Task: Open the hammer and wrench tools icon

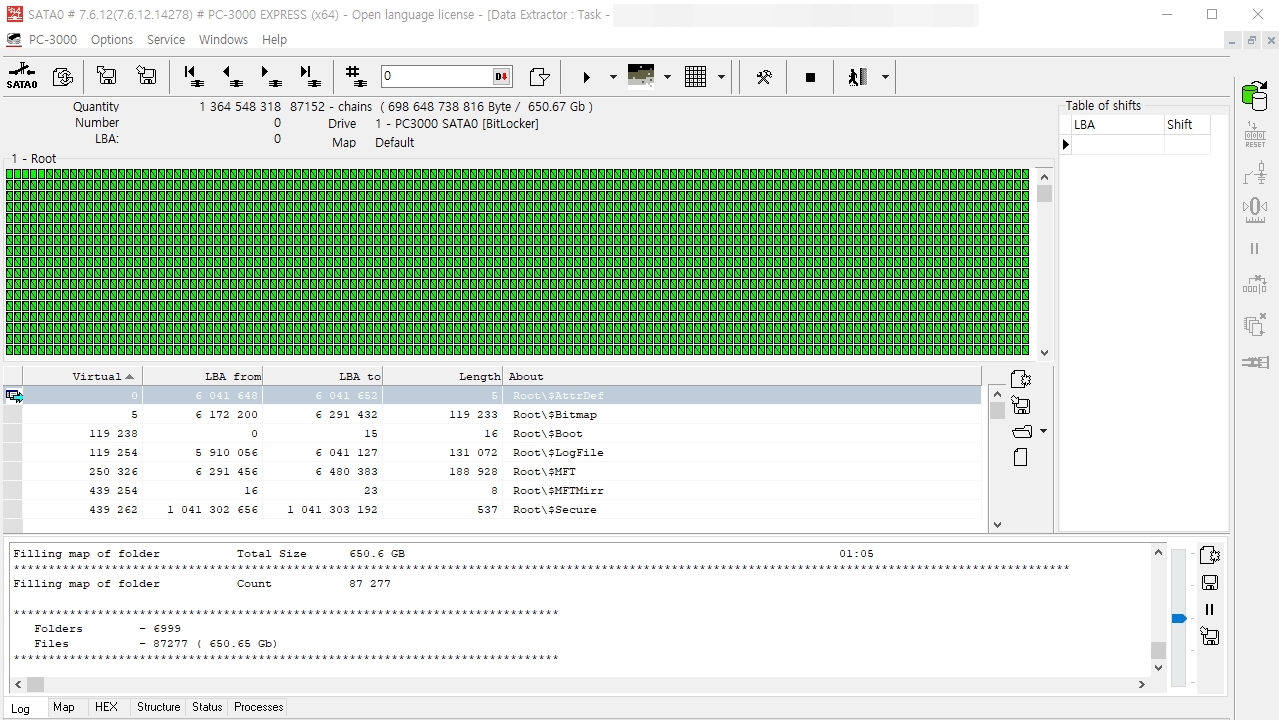Action: (763, 77)
